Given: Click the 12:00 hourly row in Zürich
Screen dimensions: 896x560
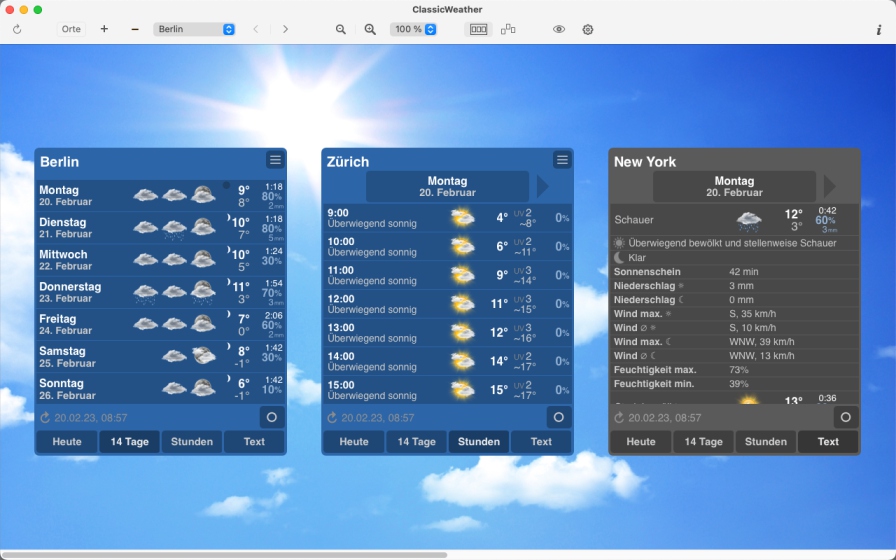Looking at the screenshot, I should (x=447, y=303).
